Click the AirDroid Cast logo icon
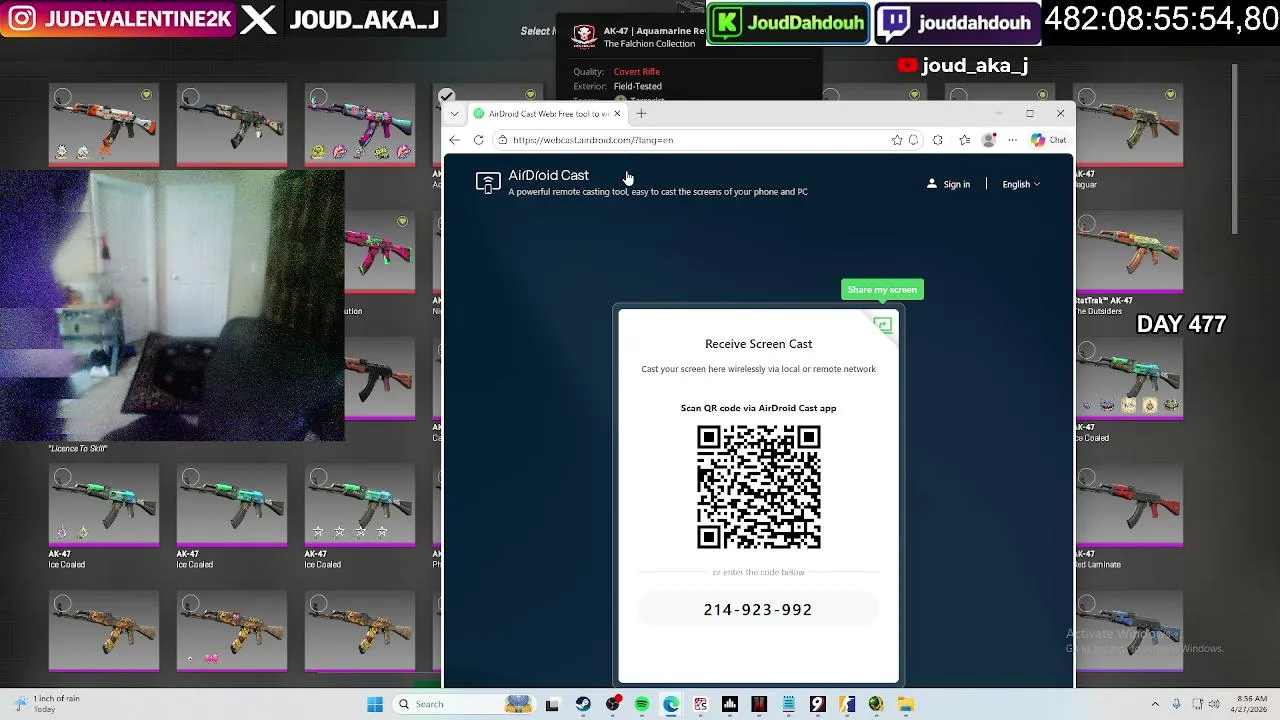This screenshot has height=720, width=1280. [x=488, y=182]
